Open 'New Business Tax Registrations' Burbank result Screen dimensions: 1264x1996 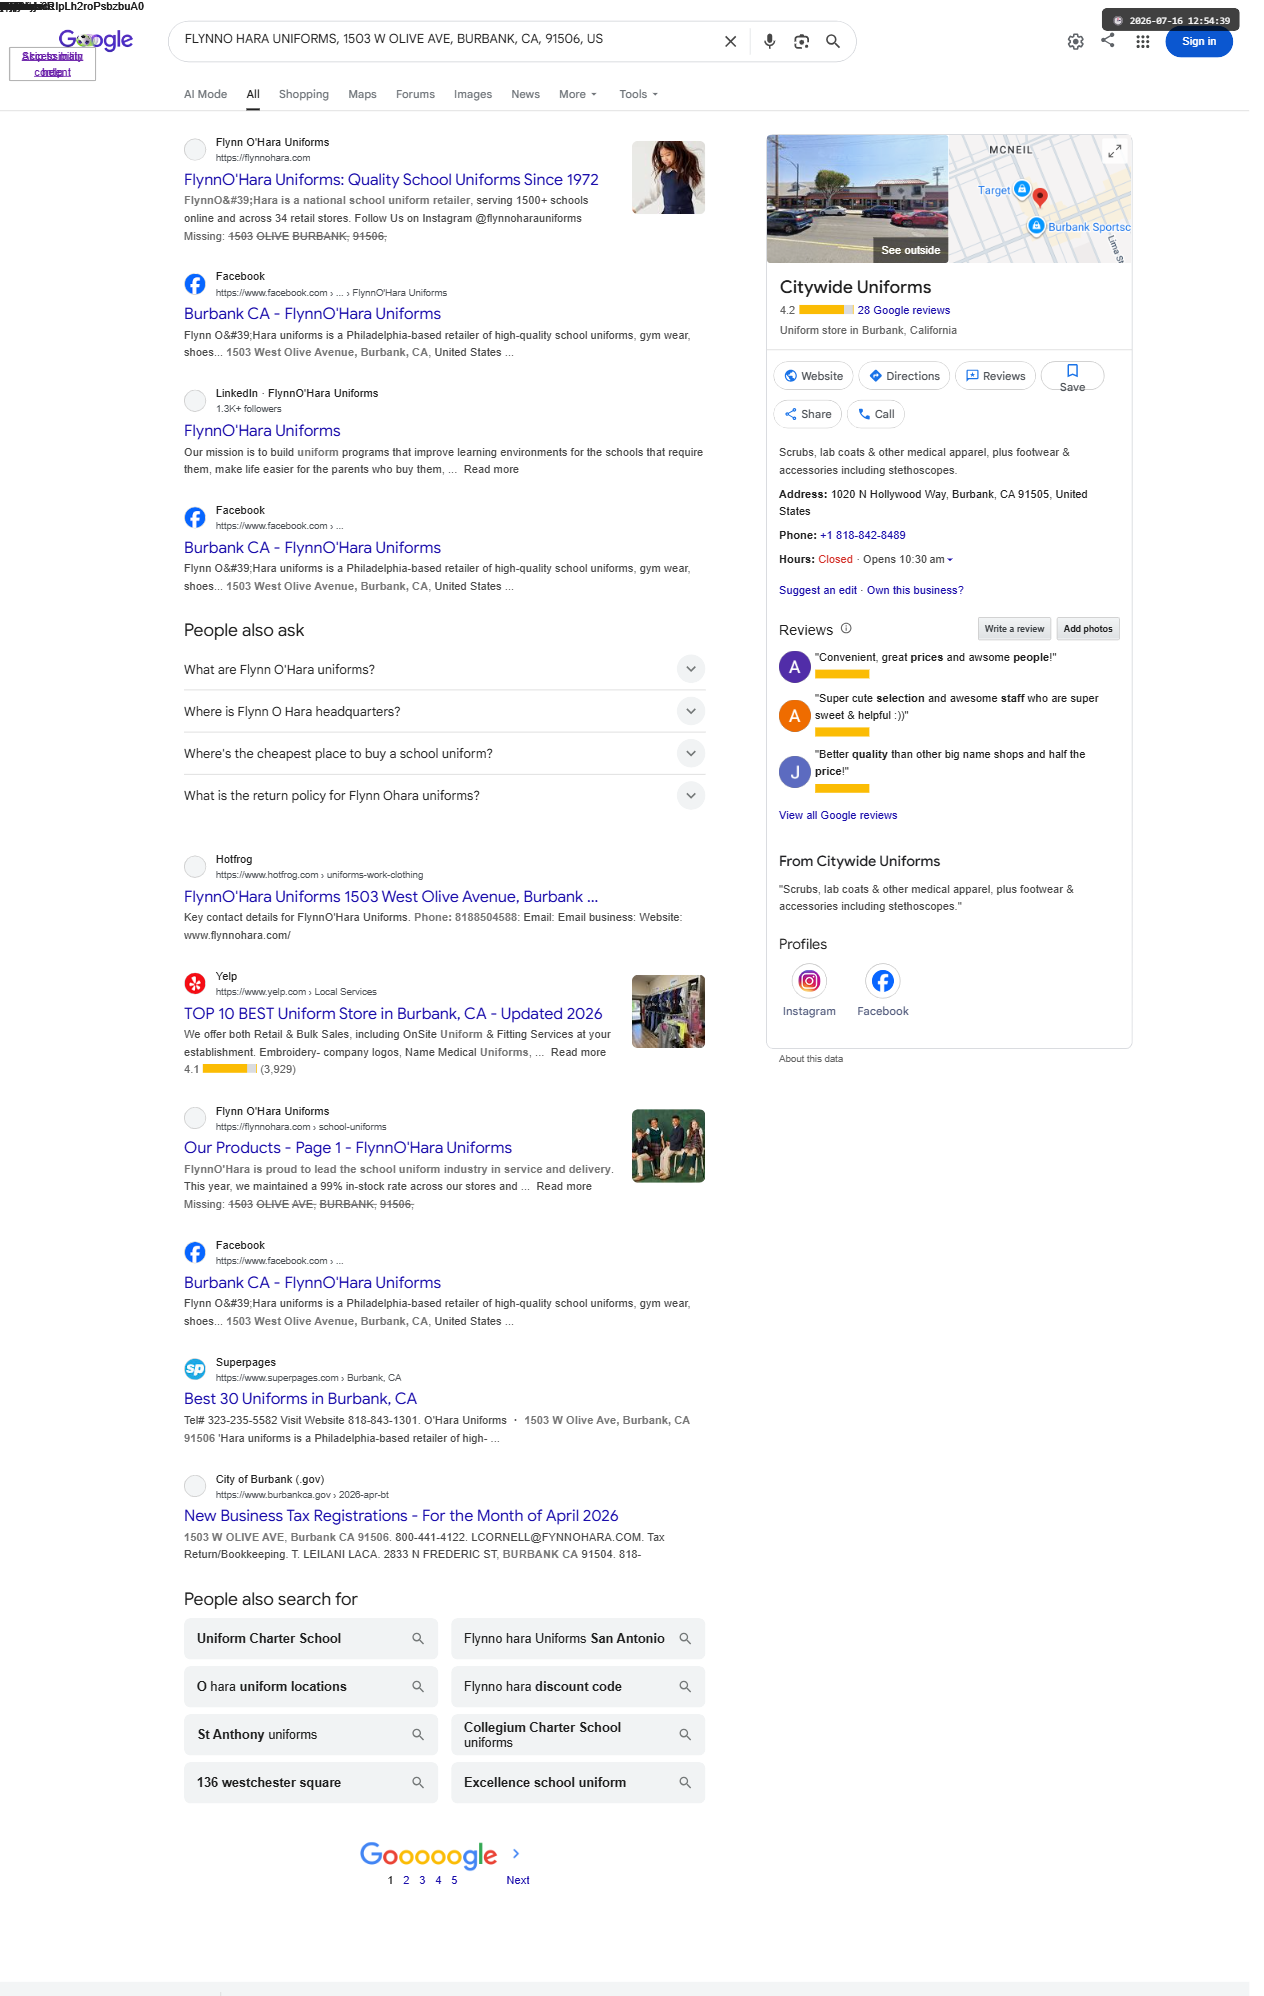401,1516
